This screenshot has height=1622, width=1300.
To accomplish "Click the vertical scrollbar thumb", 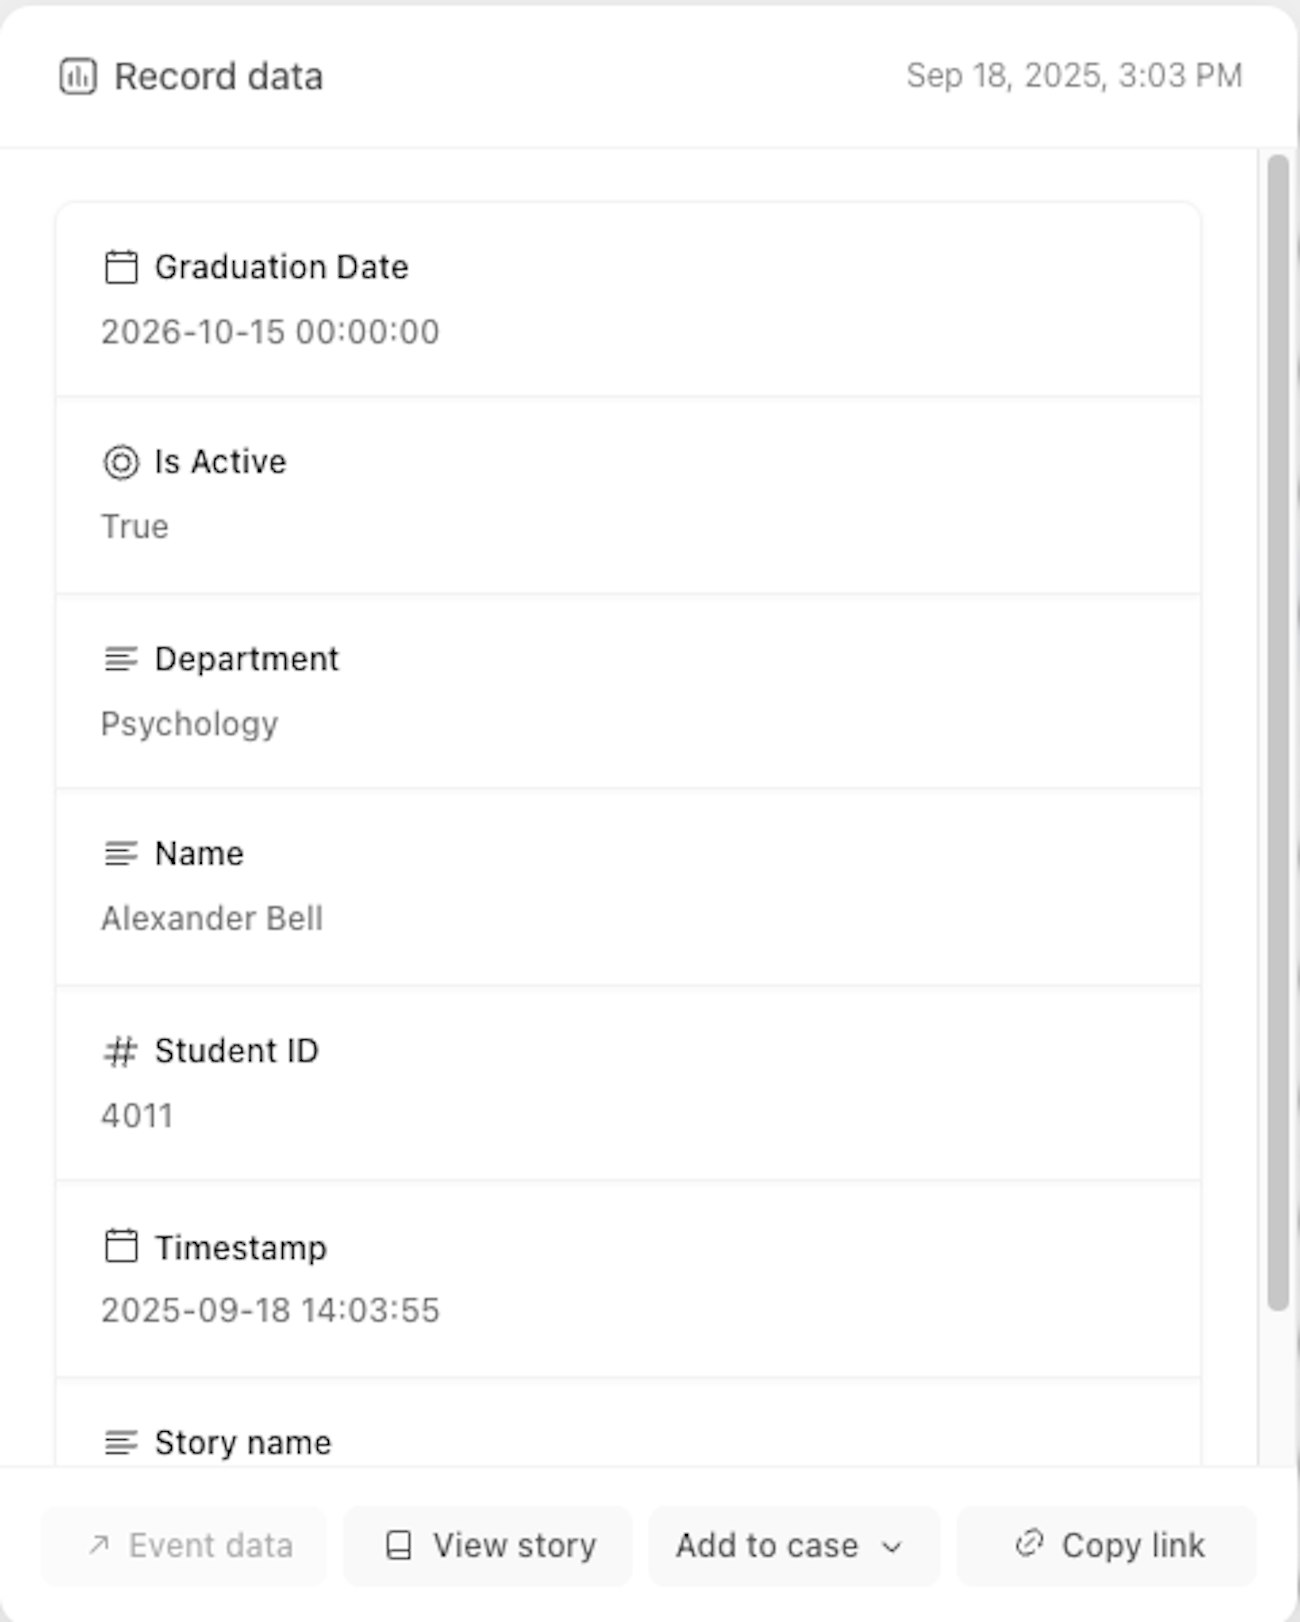I will (1277, 730).
